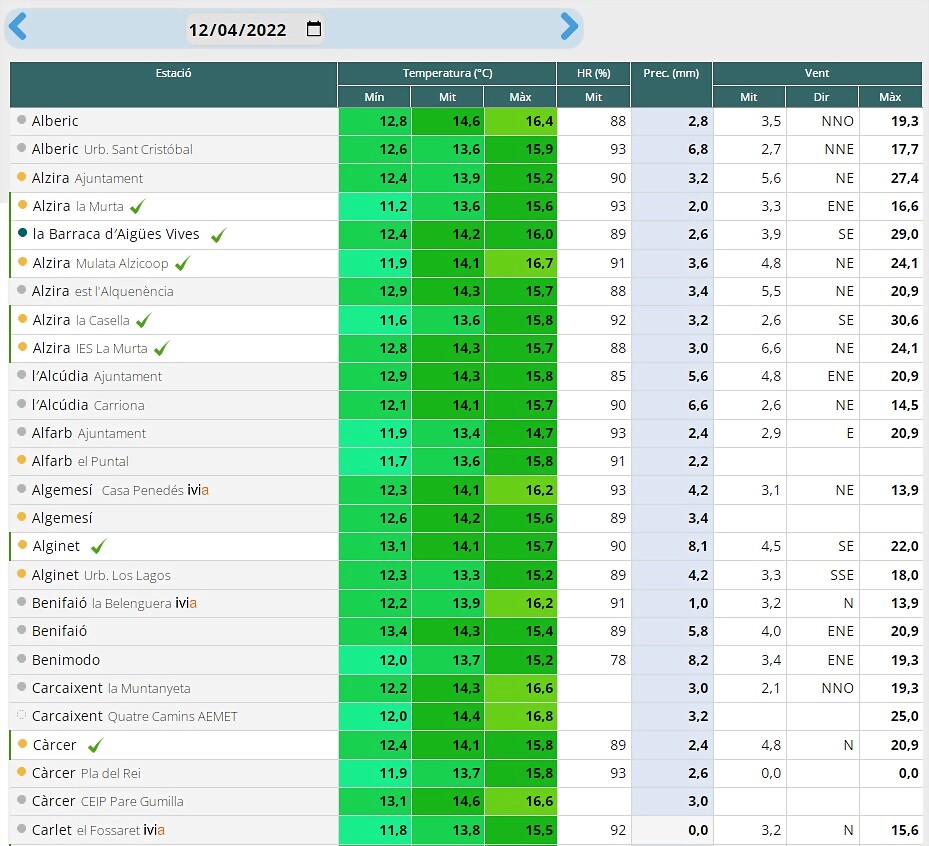Click teal status dot of la Barraca d'Aigües Vives
This screenshot has height=846, width=929.
point(23,233)
